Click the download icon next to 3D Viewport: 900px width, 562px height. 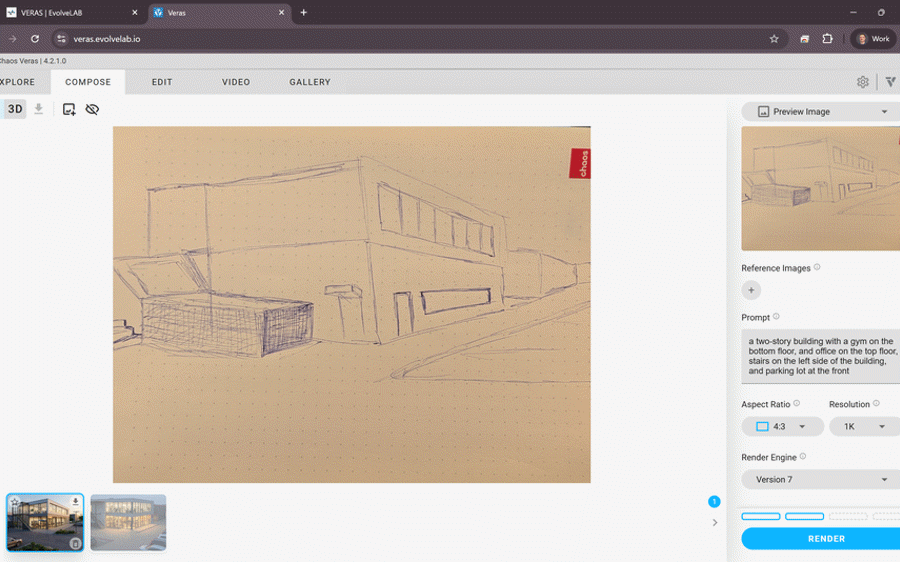pos(38,108)
